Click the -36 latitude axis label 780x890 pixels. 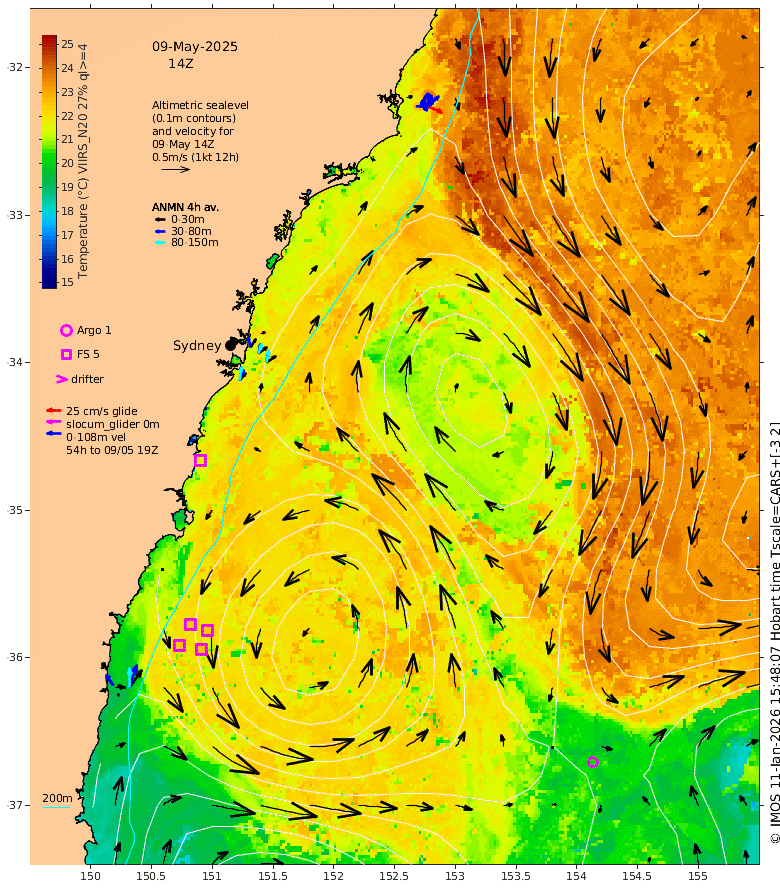click(15, 657)
